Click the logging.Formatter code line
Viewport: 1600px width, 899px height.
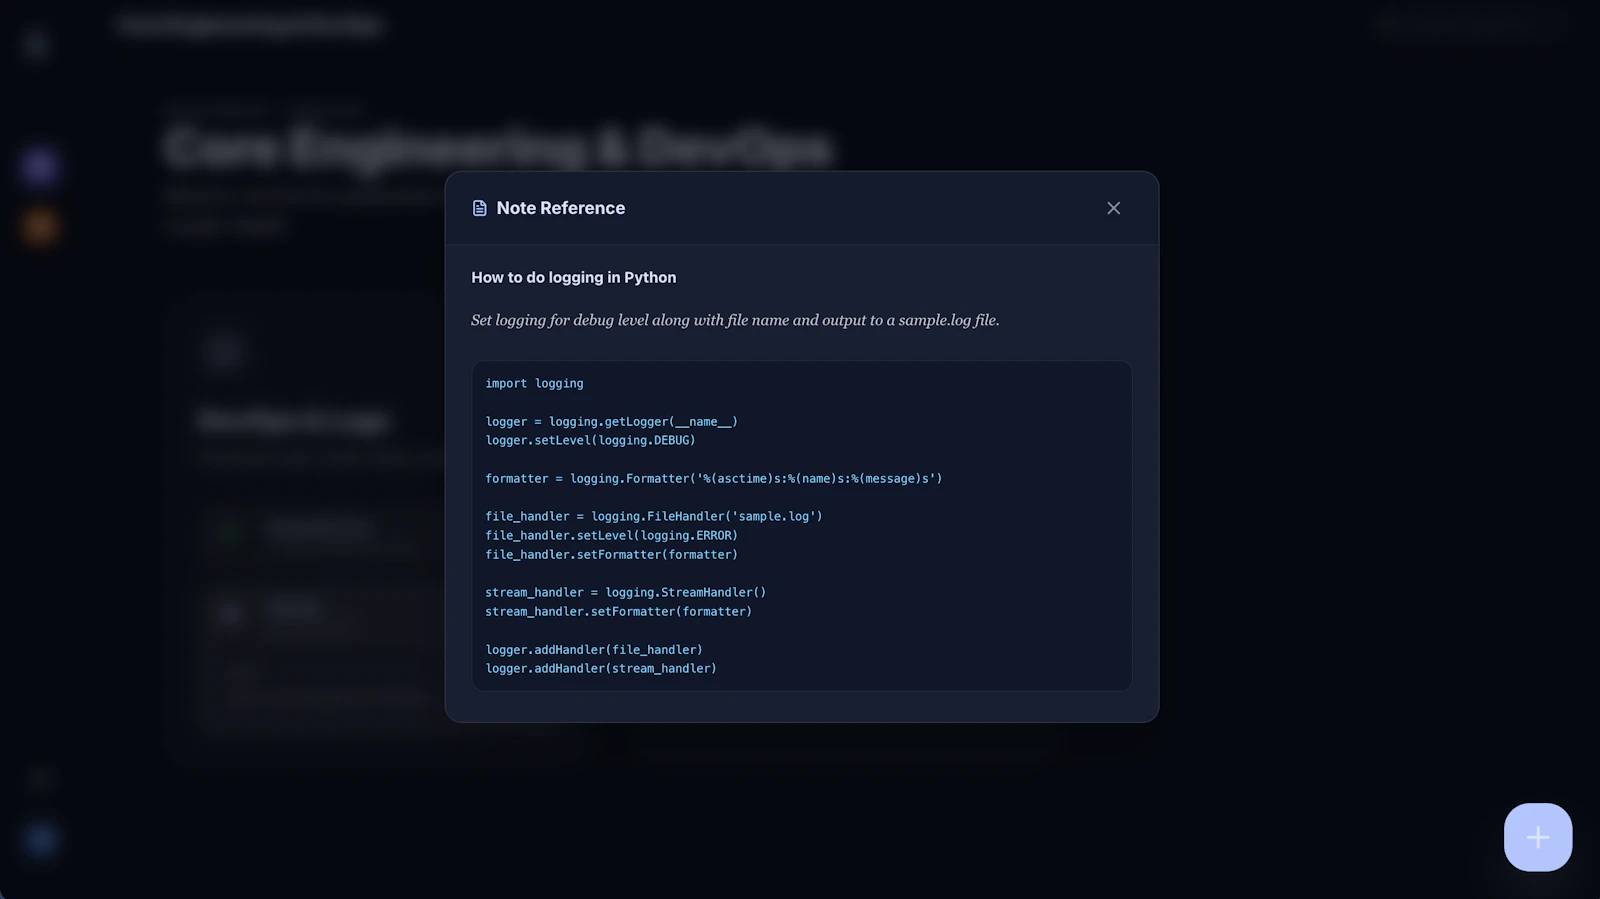point(714,478)
